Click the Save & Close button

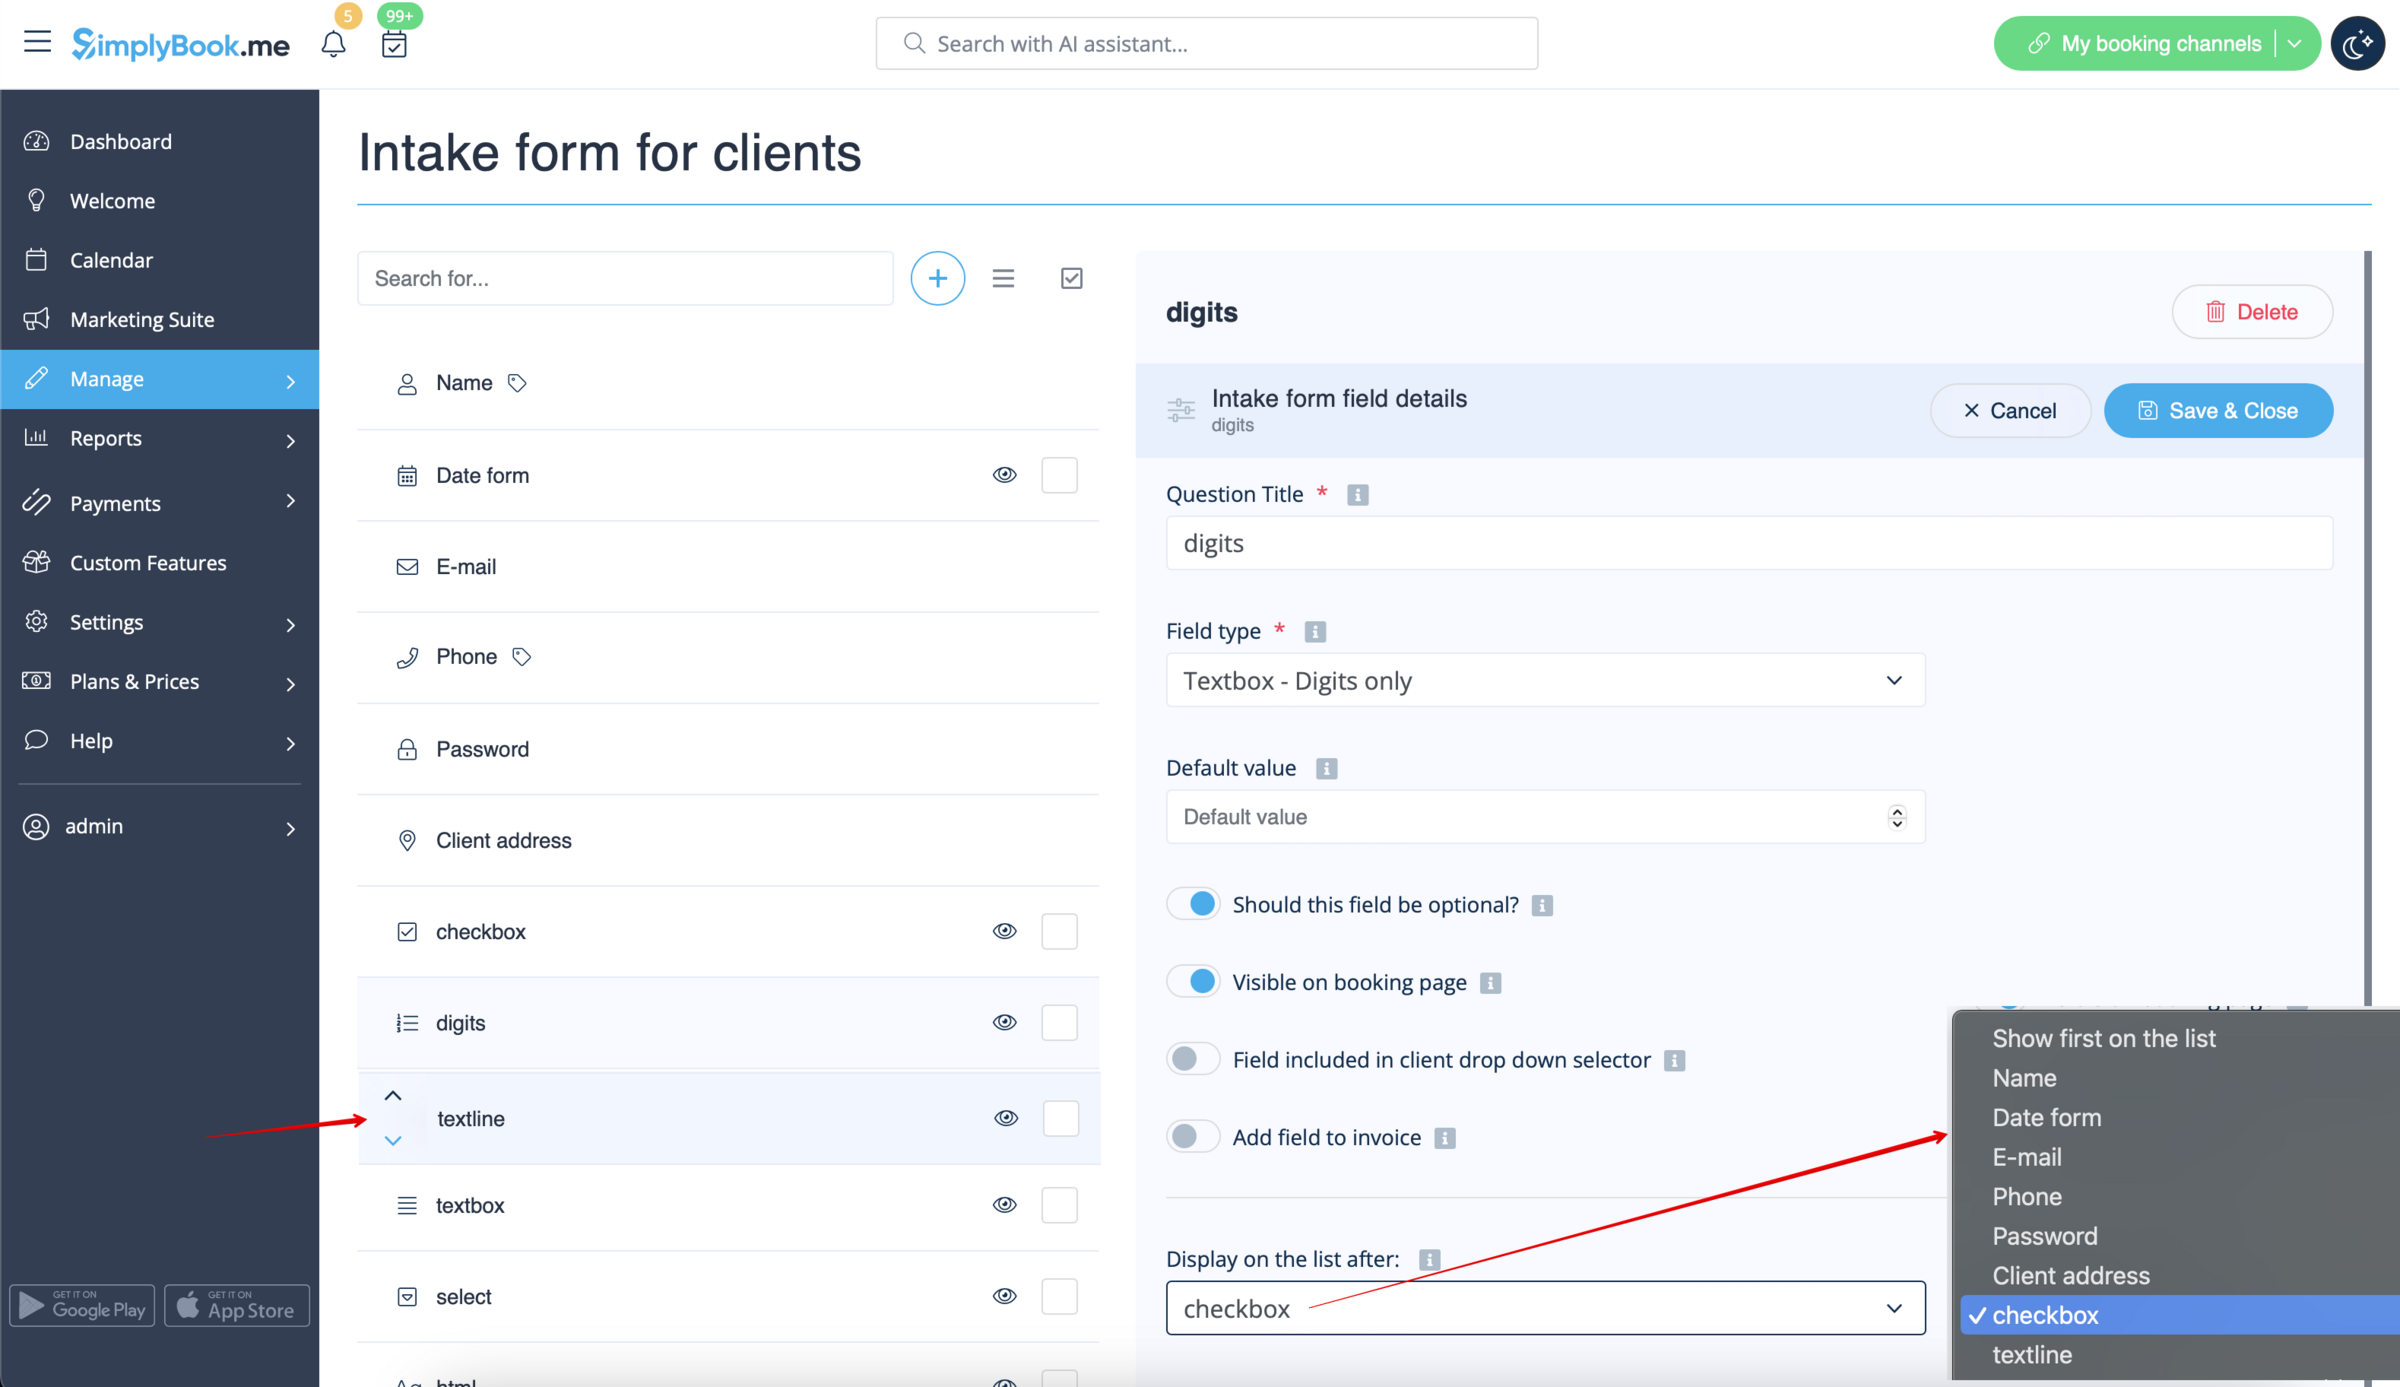tap(2218, 410)
